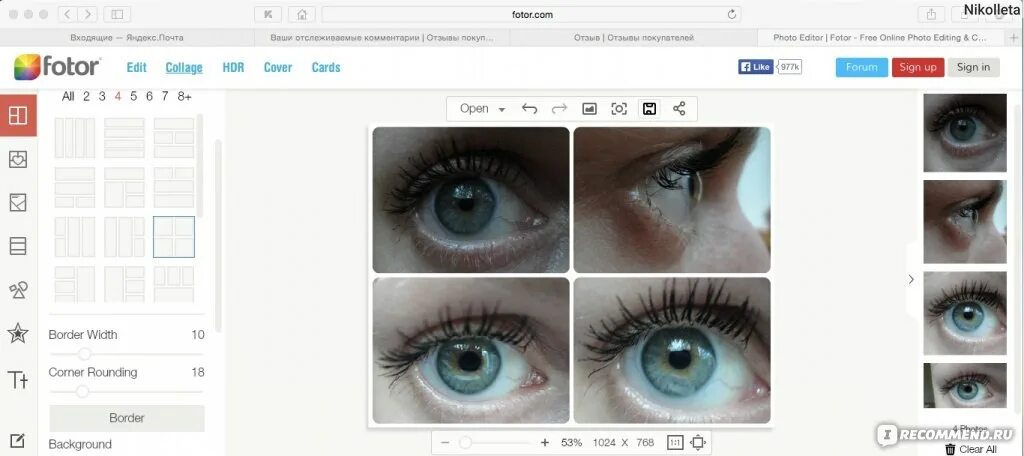Open the Forum link
This screenshot has height=456, width=1024.
tap(861, 67)
